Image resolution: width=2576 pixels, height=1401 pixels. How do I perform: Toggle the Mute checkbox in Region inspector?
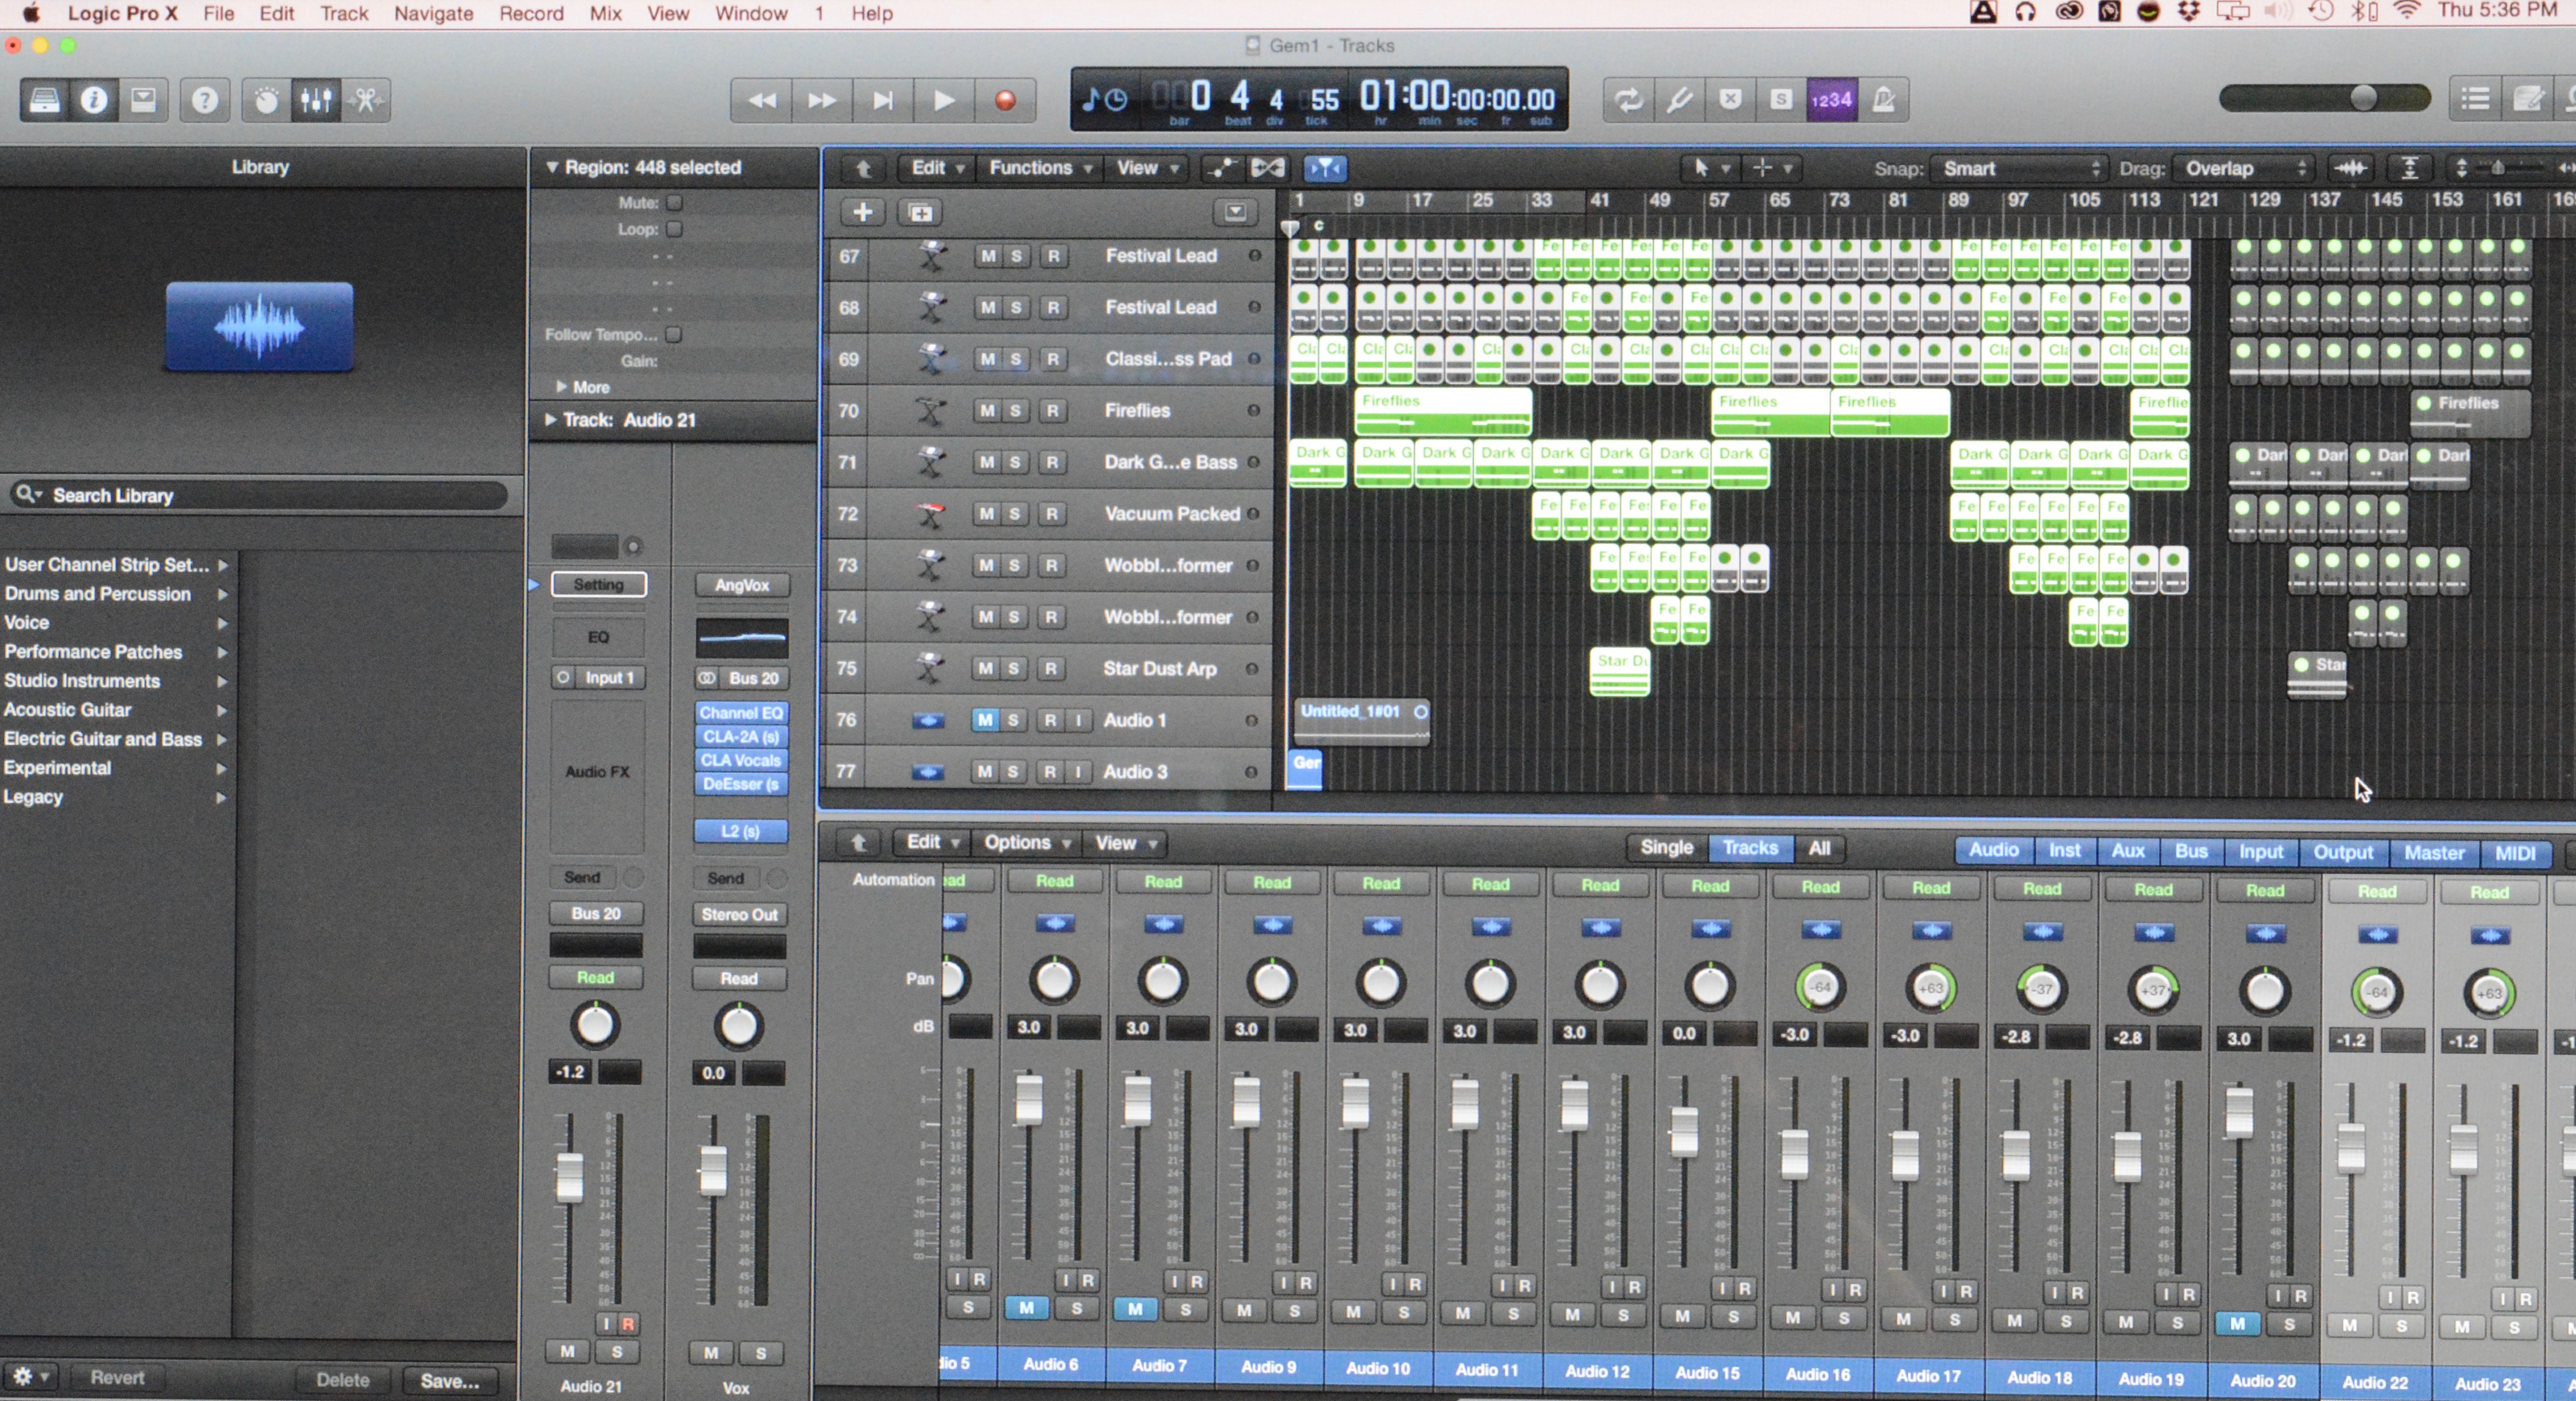tap(675, 202)
